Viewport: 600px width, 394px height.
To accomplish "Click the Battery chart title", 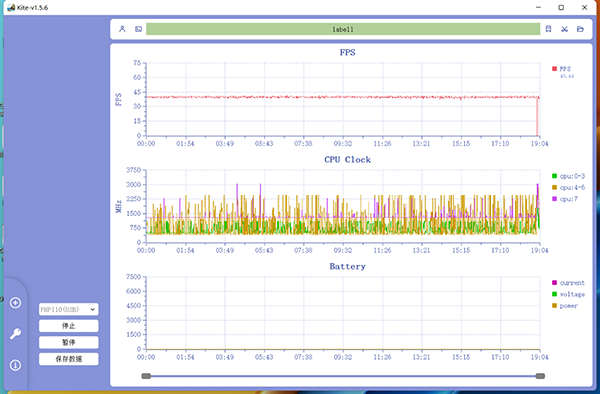I will [x=347, y=266].
